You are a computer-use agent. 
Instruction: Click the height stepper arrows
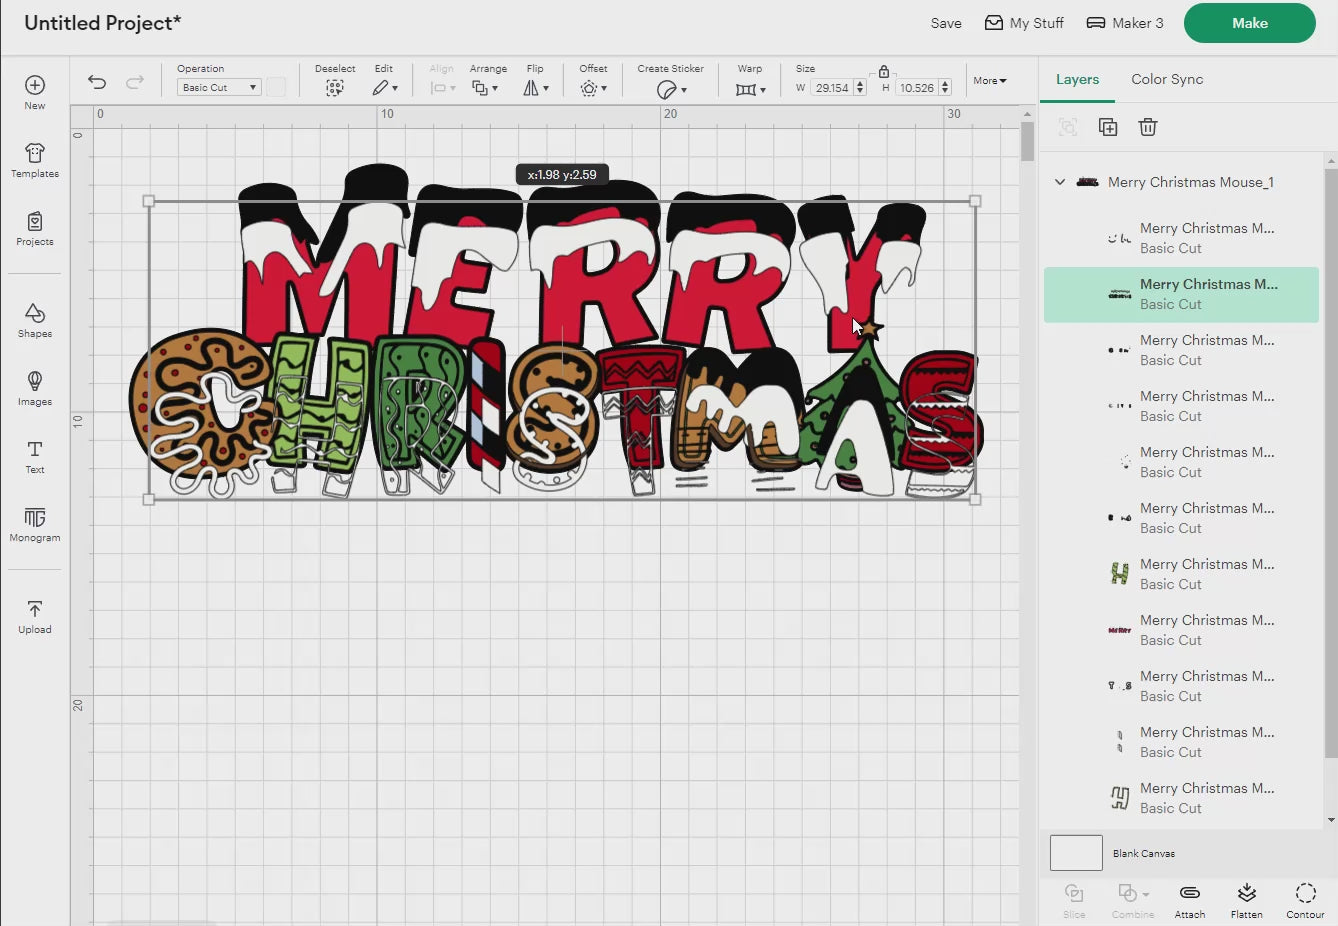945,88
